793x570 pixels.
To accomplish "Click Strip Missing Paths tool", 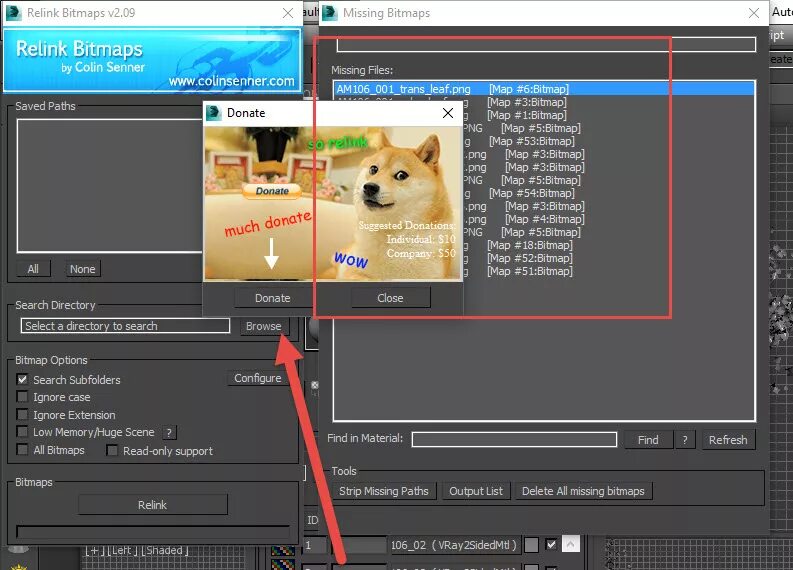I will coord(383,491).
